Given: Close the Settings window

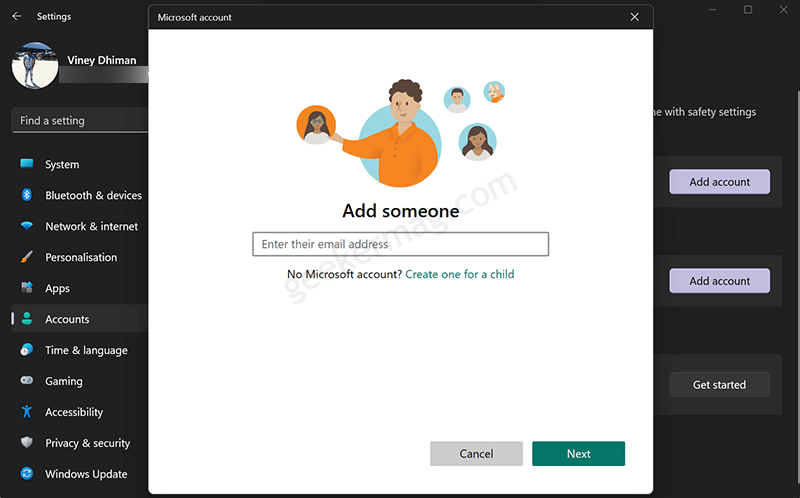Looking at the screenshot, I should click(784, 10).
